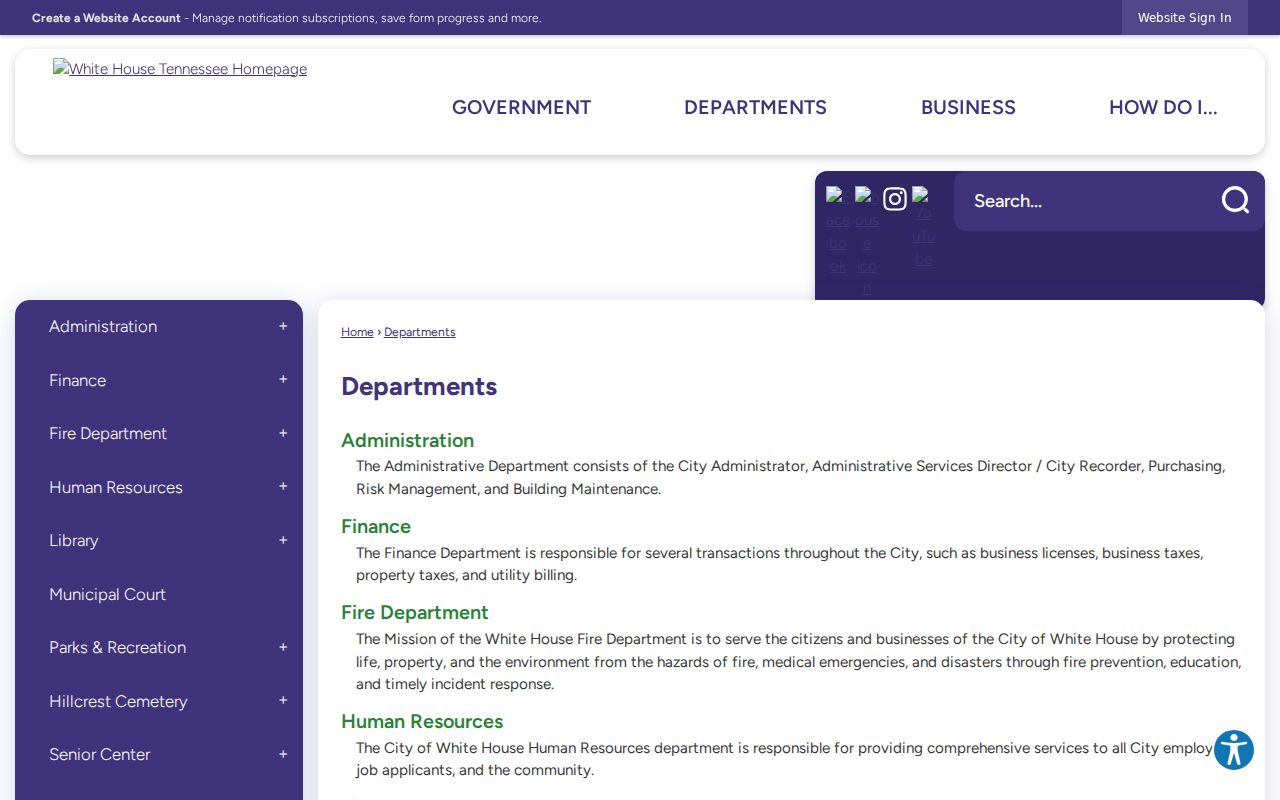Expand the Human Resources sidebar submenu
Viewport: 1280px width, 800px height.
click(x=283, y=487)
